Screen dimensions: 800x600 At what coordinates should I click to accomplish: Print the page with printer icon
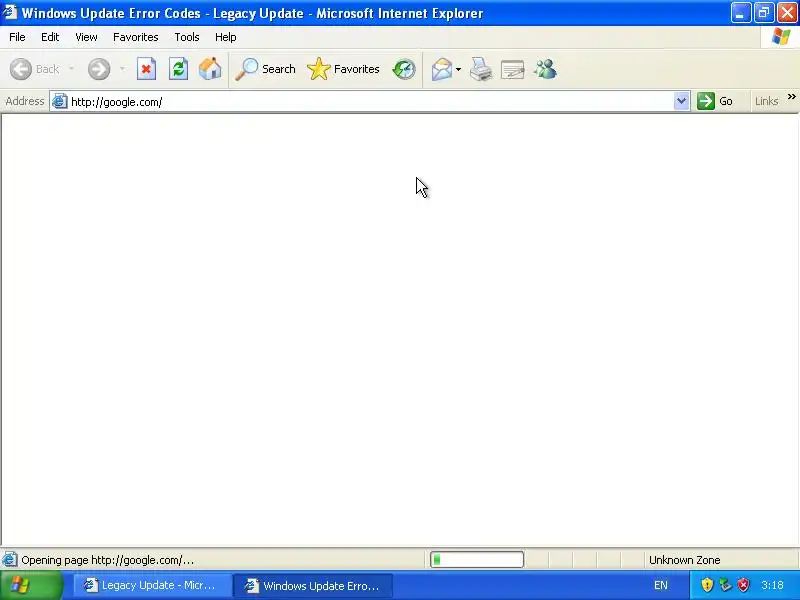481,69
